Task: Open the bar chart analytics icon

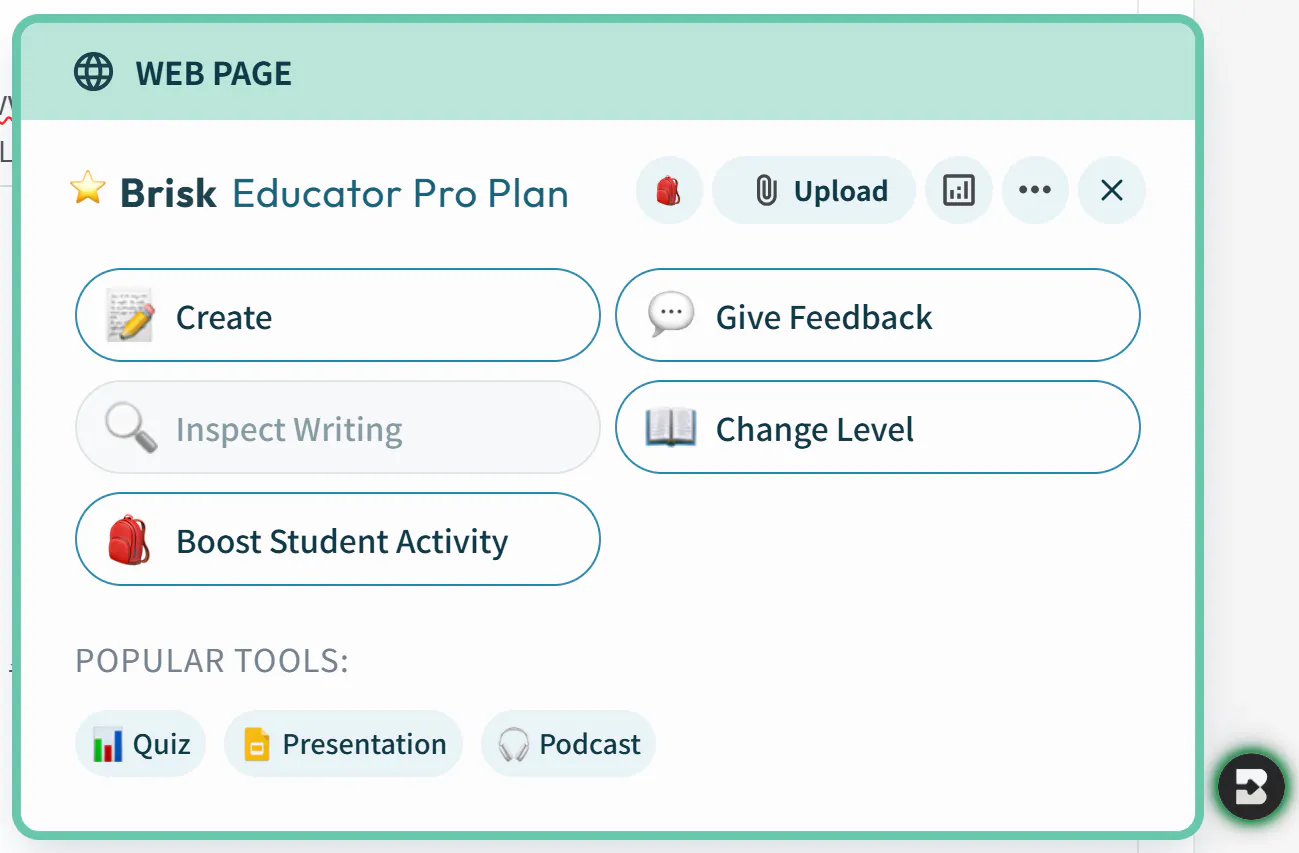Action: [x=959, y=190]
